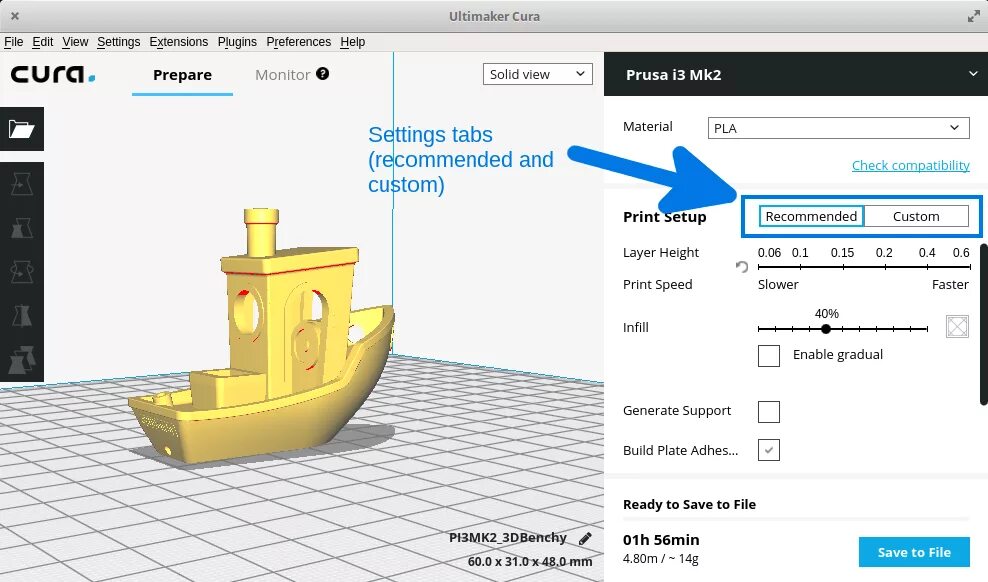Image resolution: width=988 pixels, height=582 pixels.
Task: Maximize window using the expand arrows icon
Action: pos(974,16)
